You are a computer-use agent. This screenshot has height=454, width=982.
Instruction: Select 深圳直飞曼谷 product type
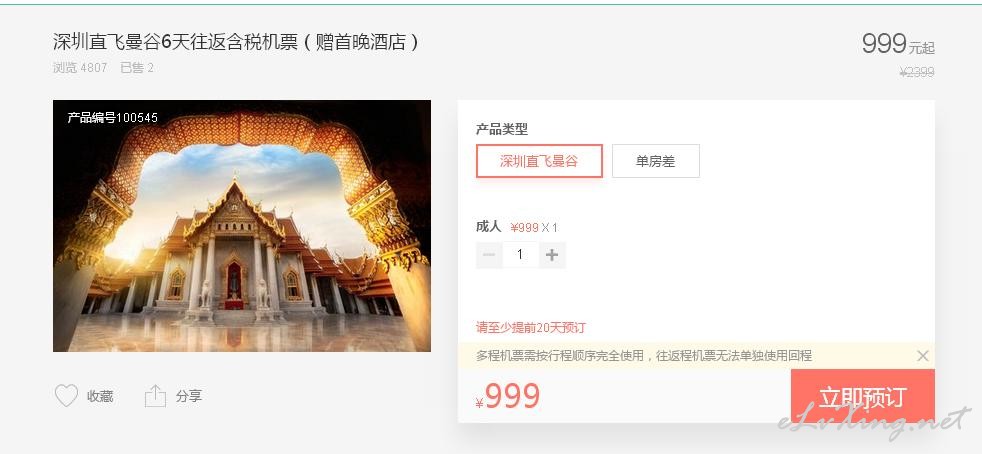coord(539,161)
